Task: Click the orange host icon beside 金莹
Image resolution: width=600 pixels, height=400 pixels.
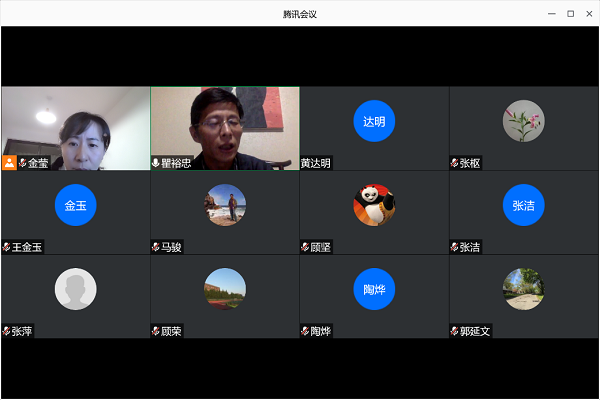Action: (x=9, y=162)
